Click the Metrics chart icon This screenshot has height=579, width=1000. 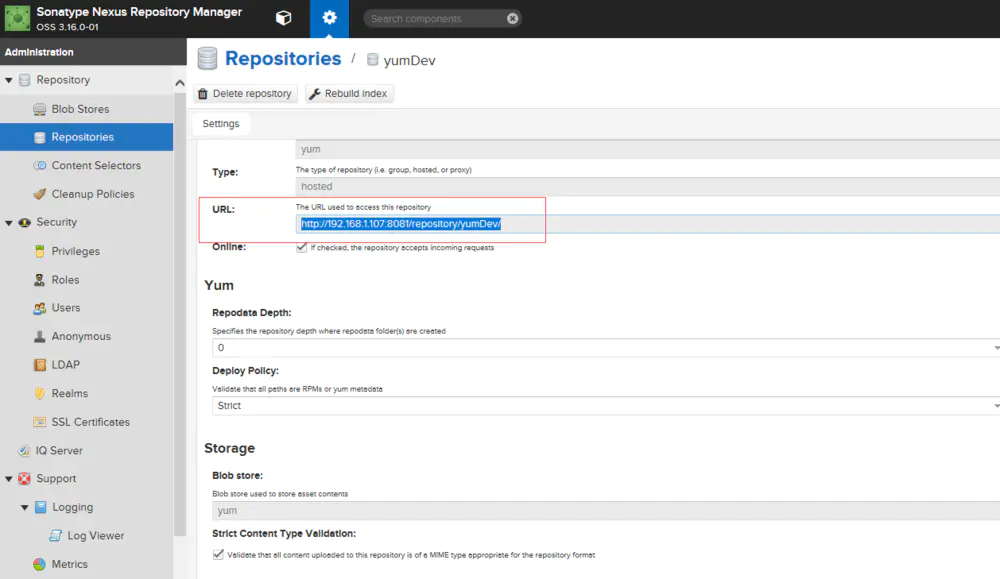click(x=40, y=564)
